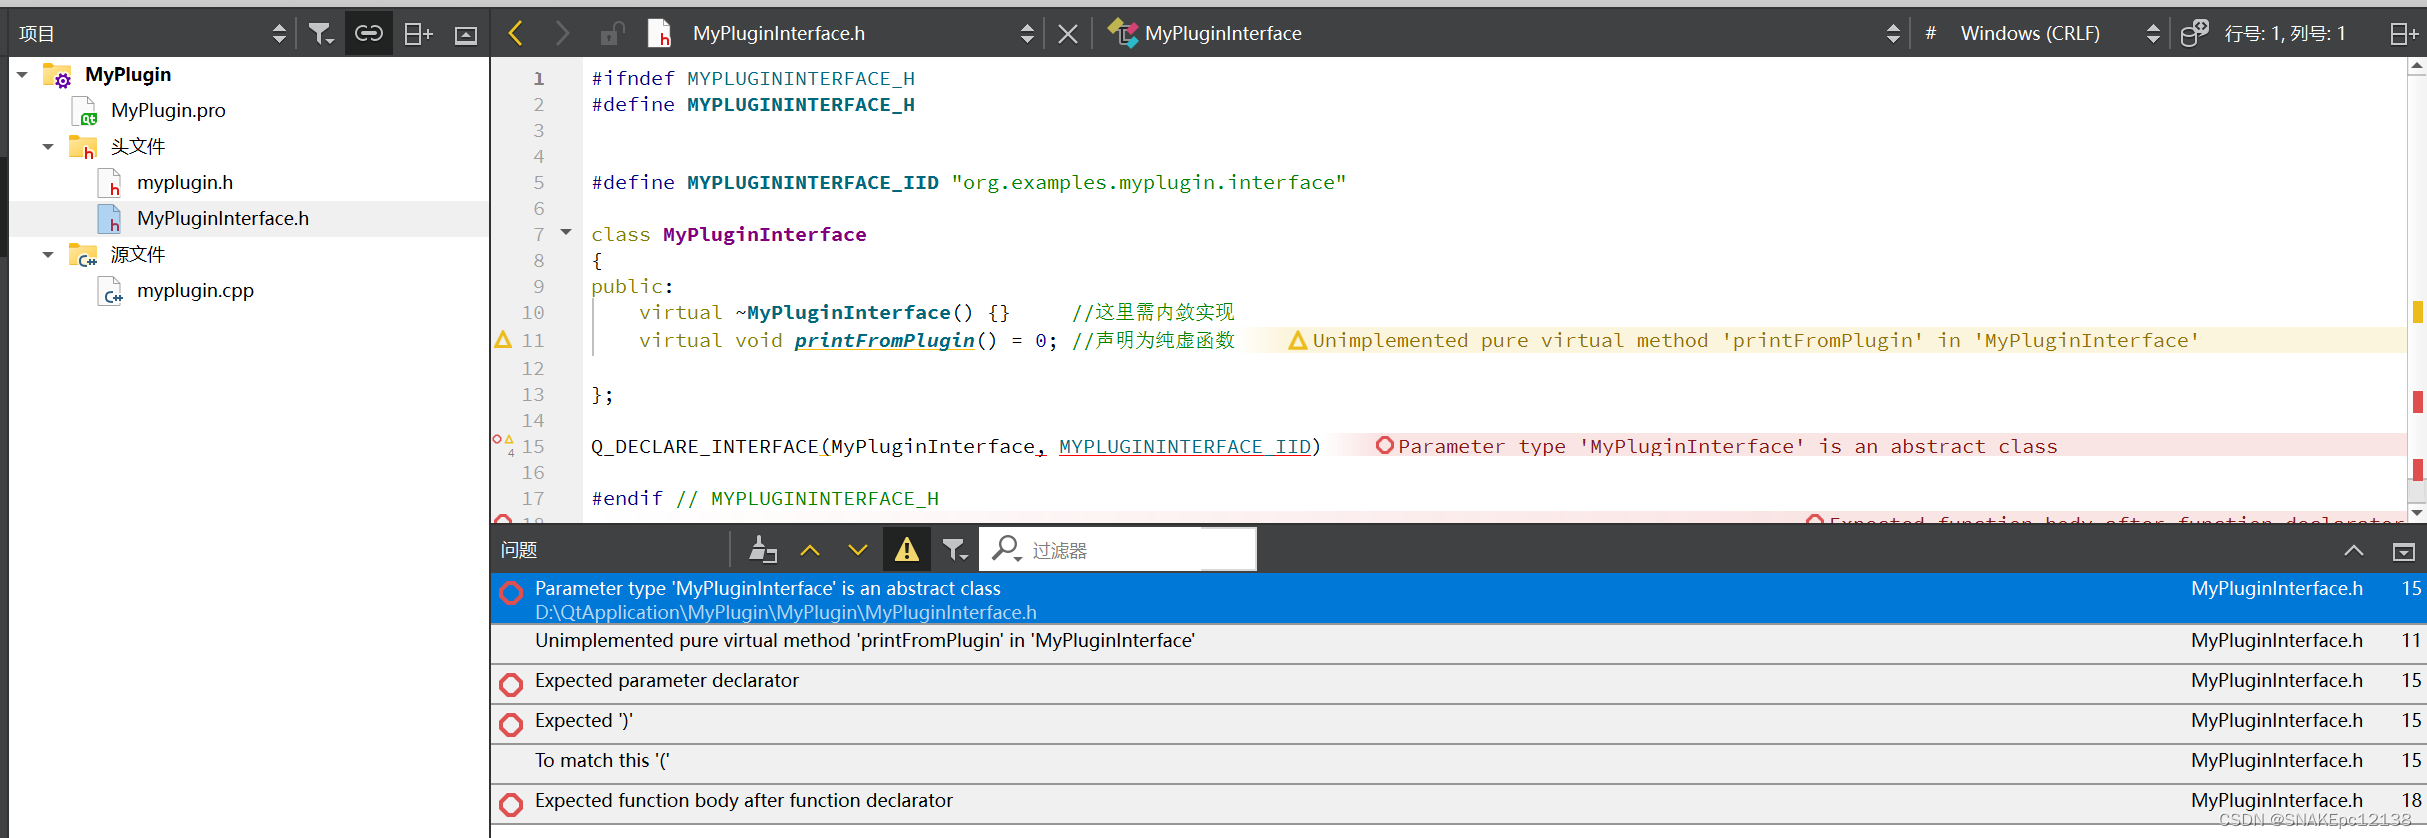Click line number 7 in gutter

pyautogui.click(x=538, y=235)
